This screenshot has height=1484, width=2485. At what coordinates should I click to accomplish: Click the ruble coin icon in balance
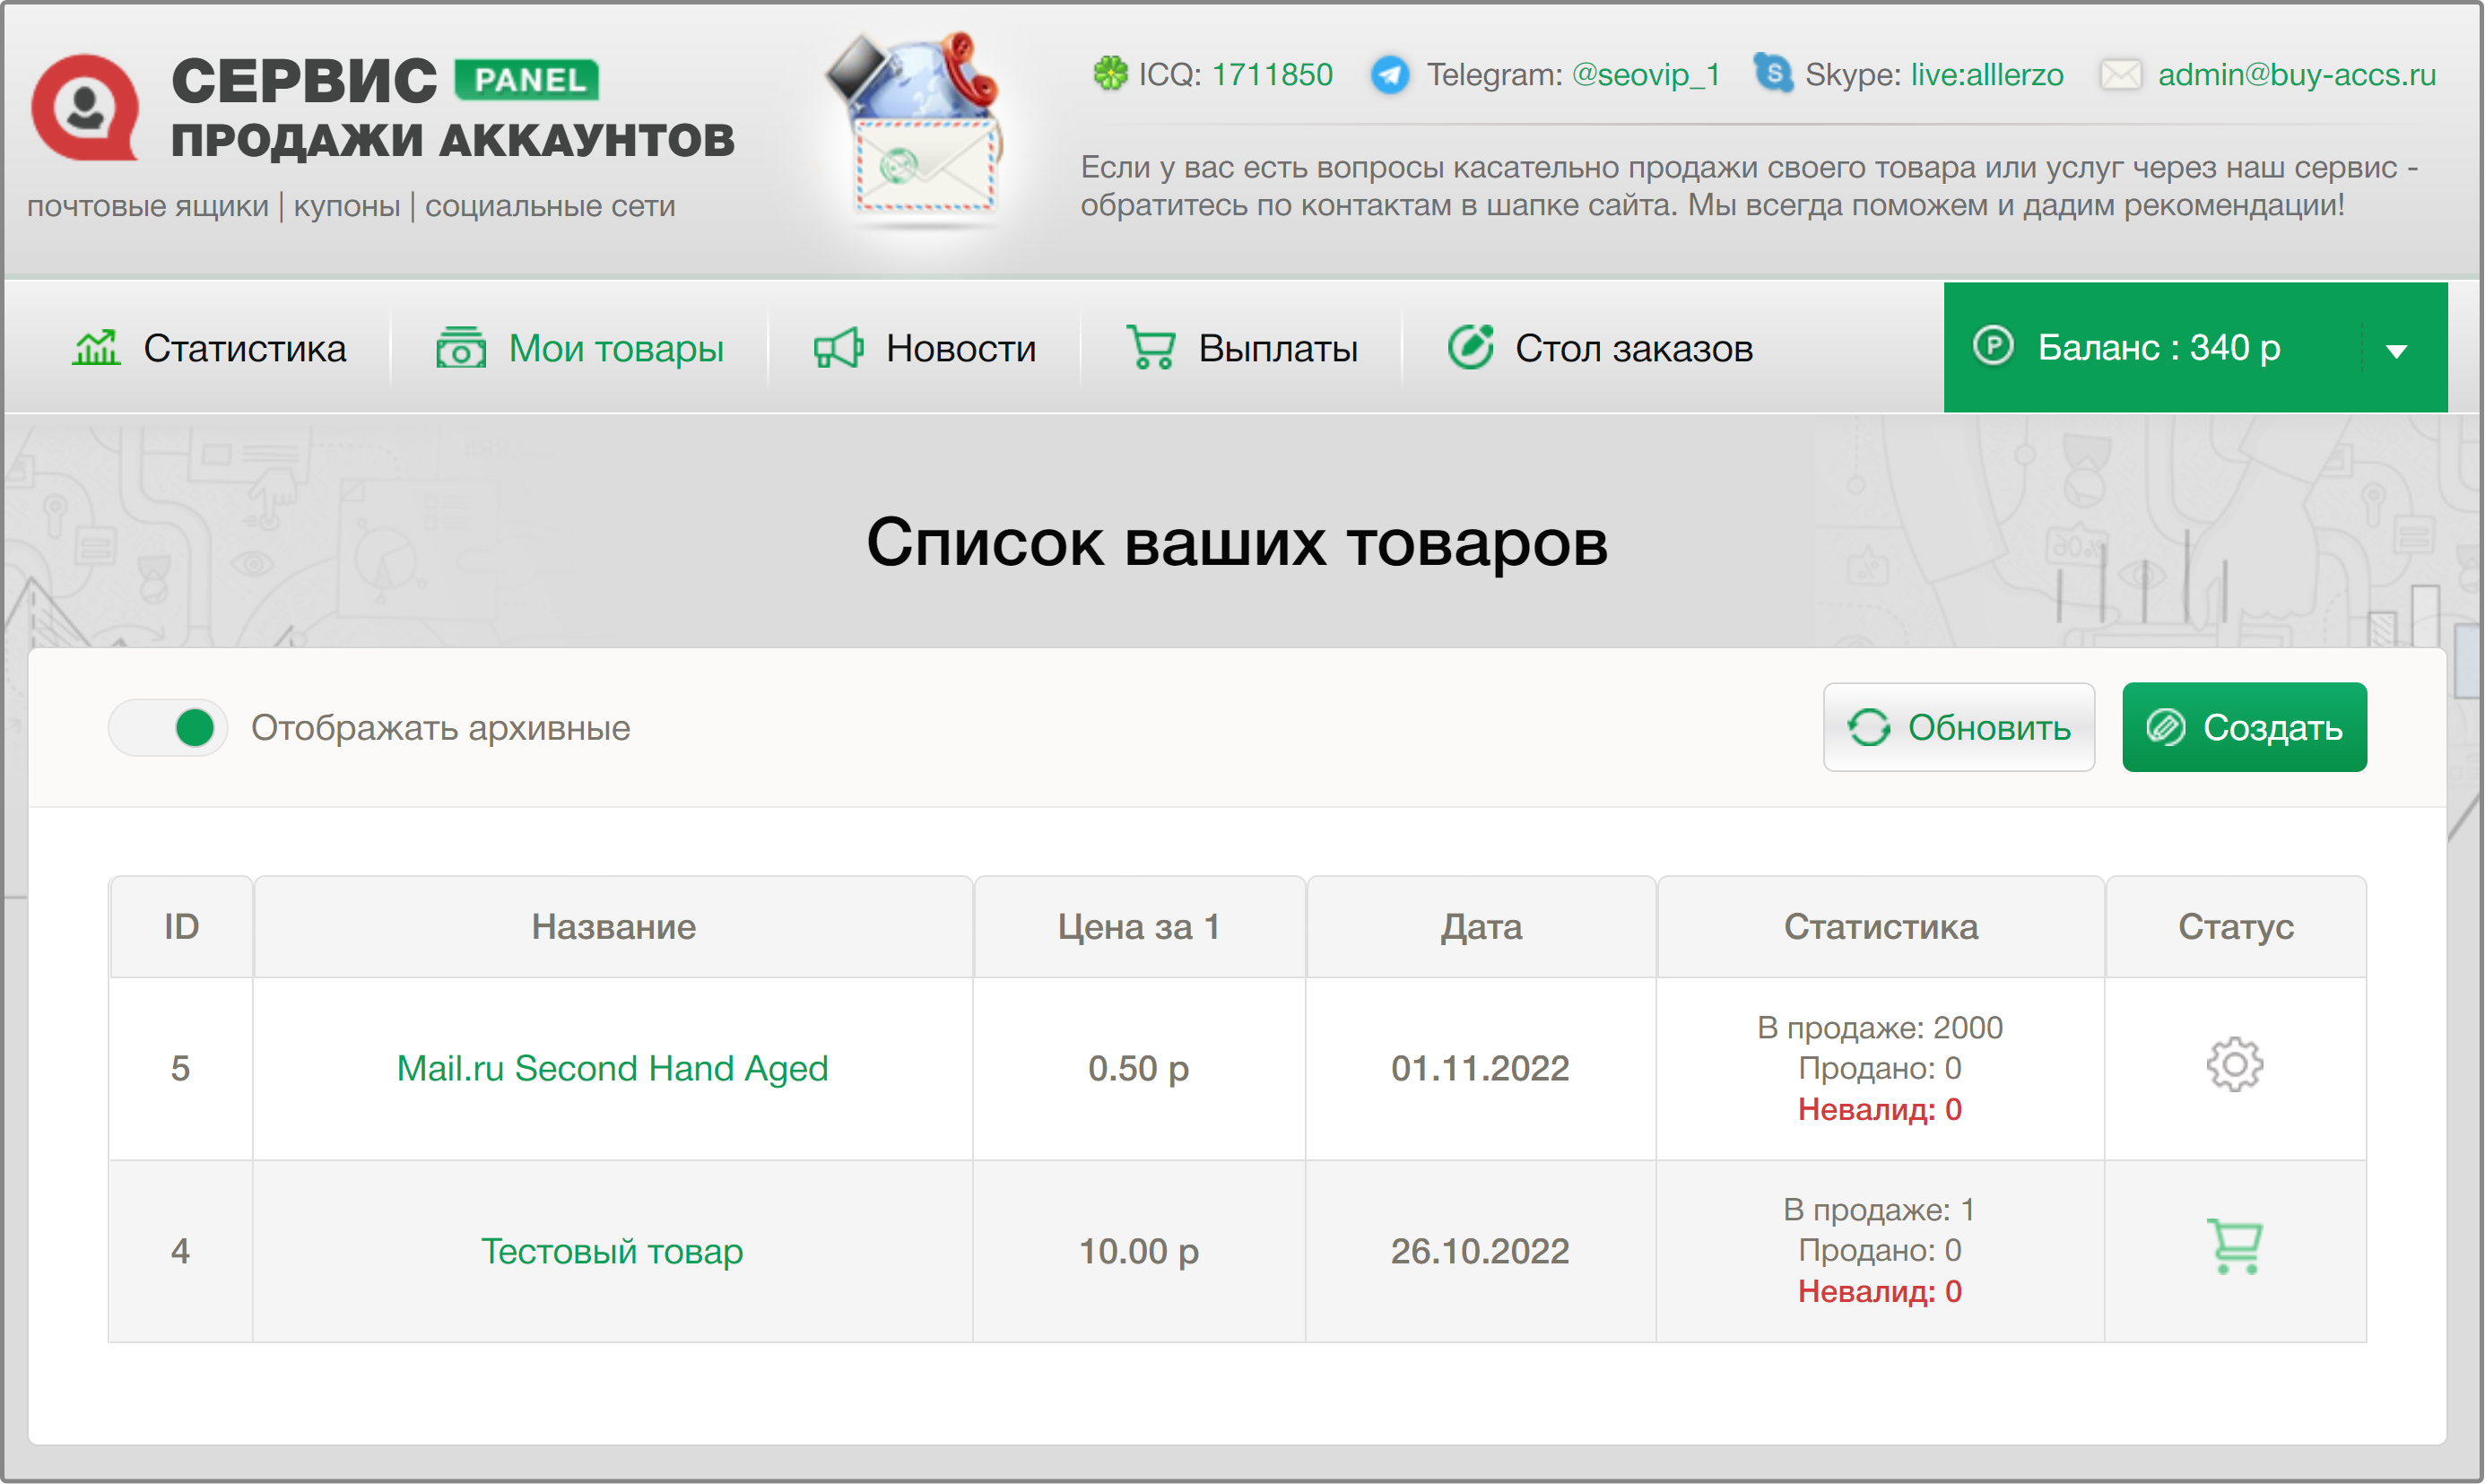[x=1993, y=347]
